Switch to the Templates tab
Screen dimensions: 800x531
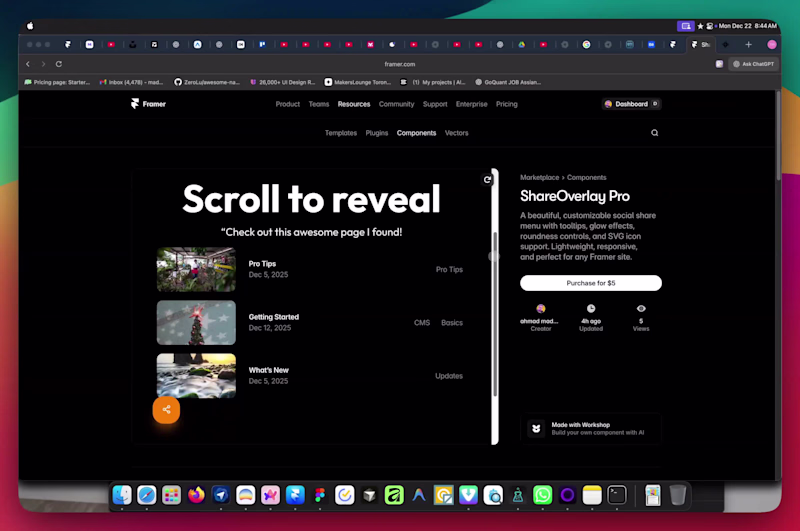click(x=341, y=133)
